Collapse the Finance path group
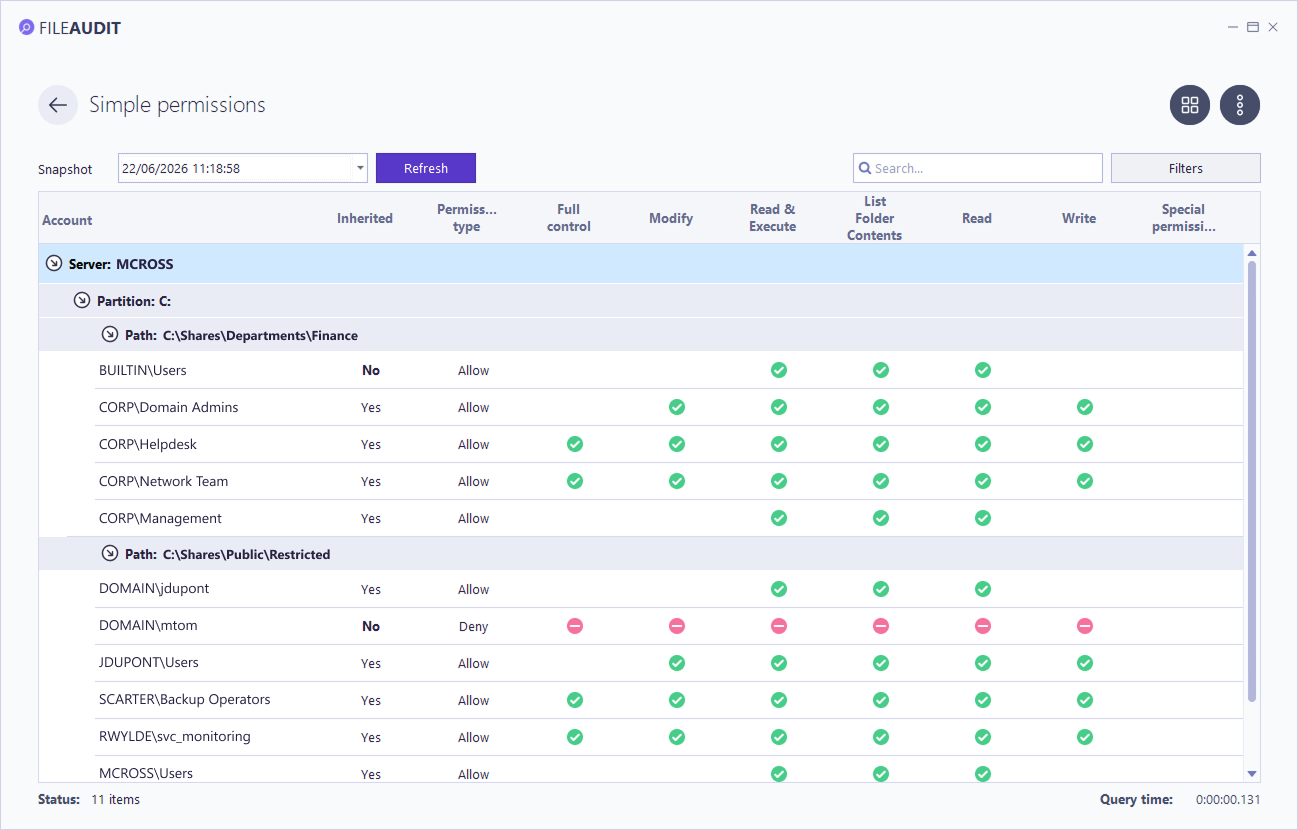This screenshot has width=1298, height=830. point(110,335)
